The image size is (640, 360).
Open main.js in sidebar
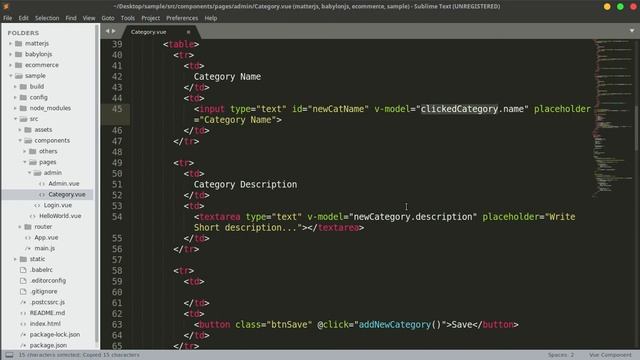pos(44,248)
